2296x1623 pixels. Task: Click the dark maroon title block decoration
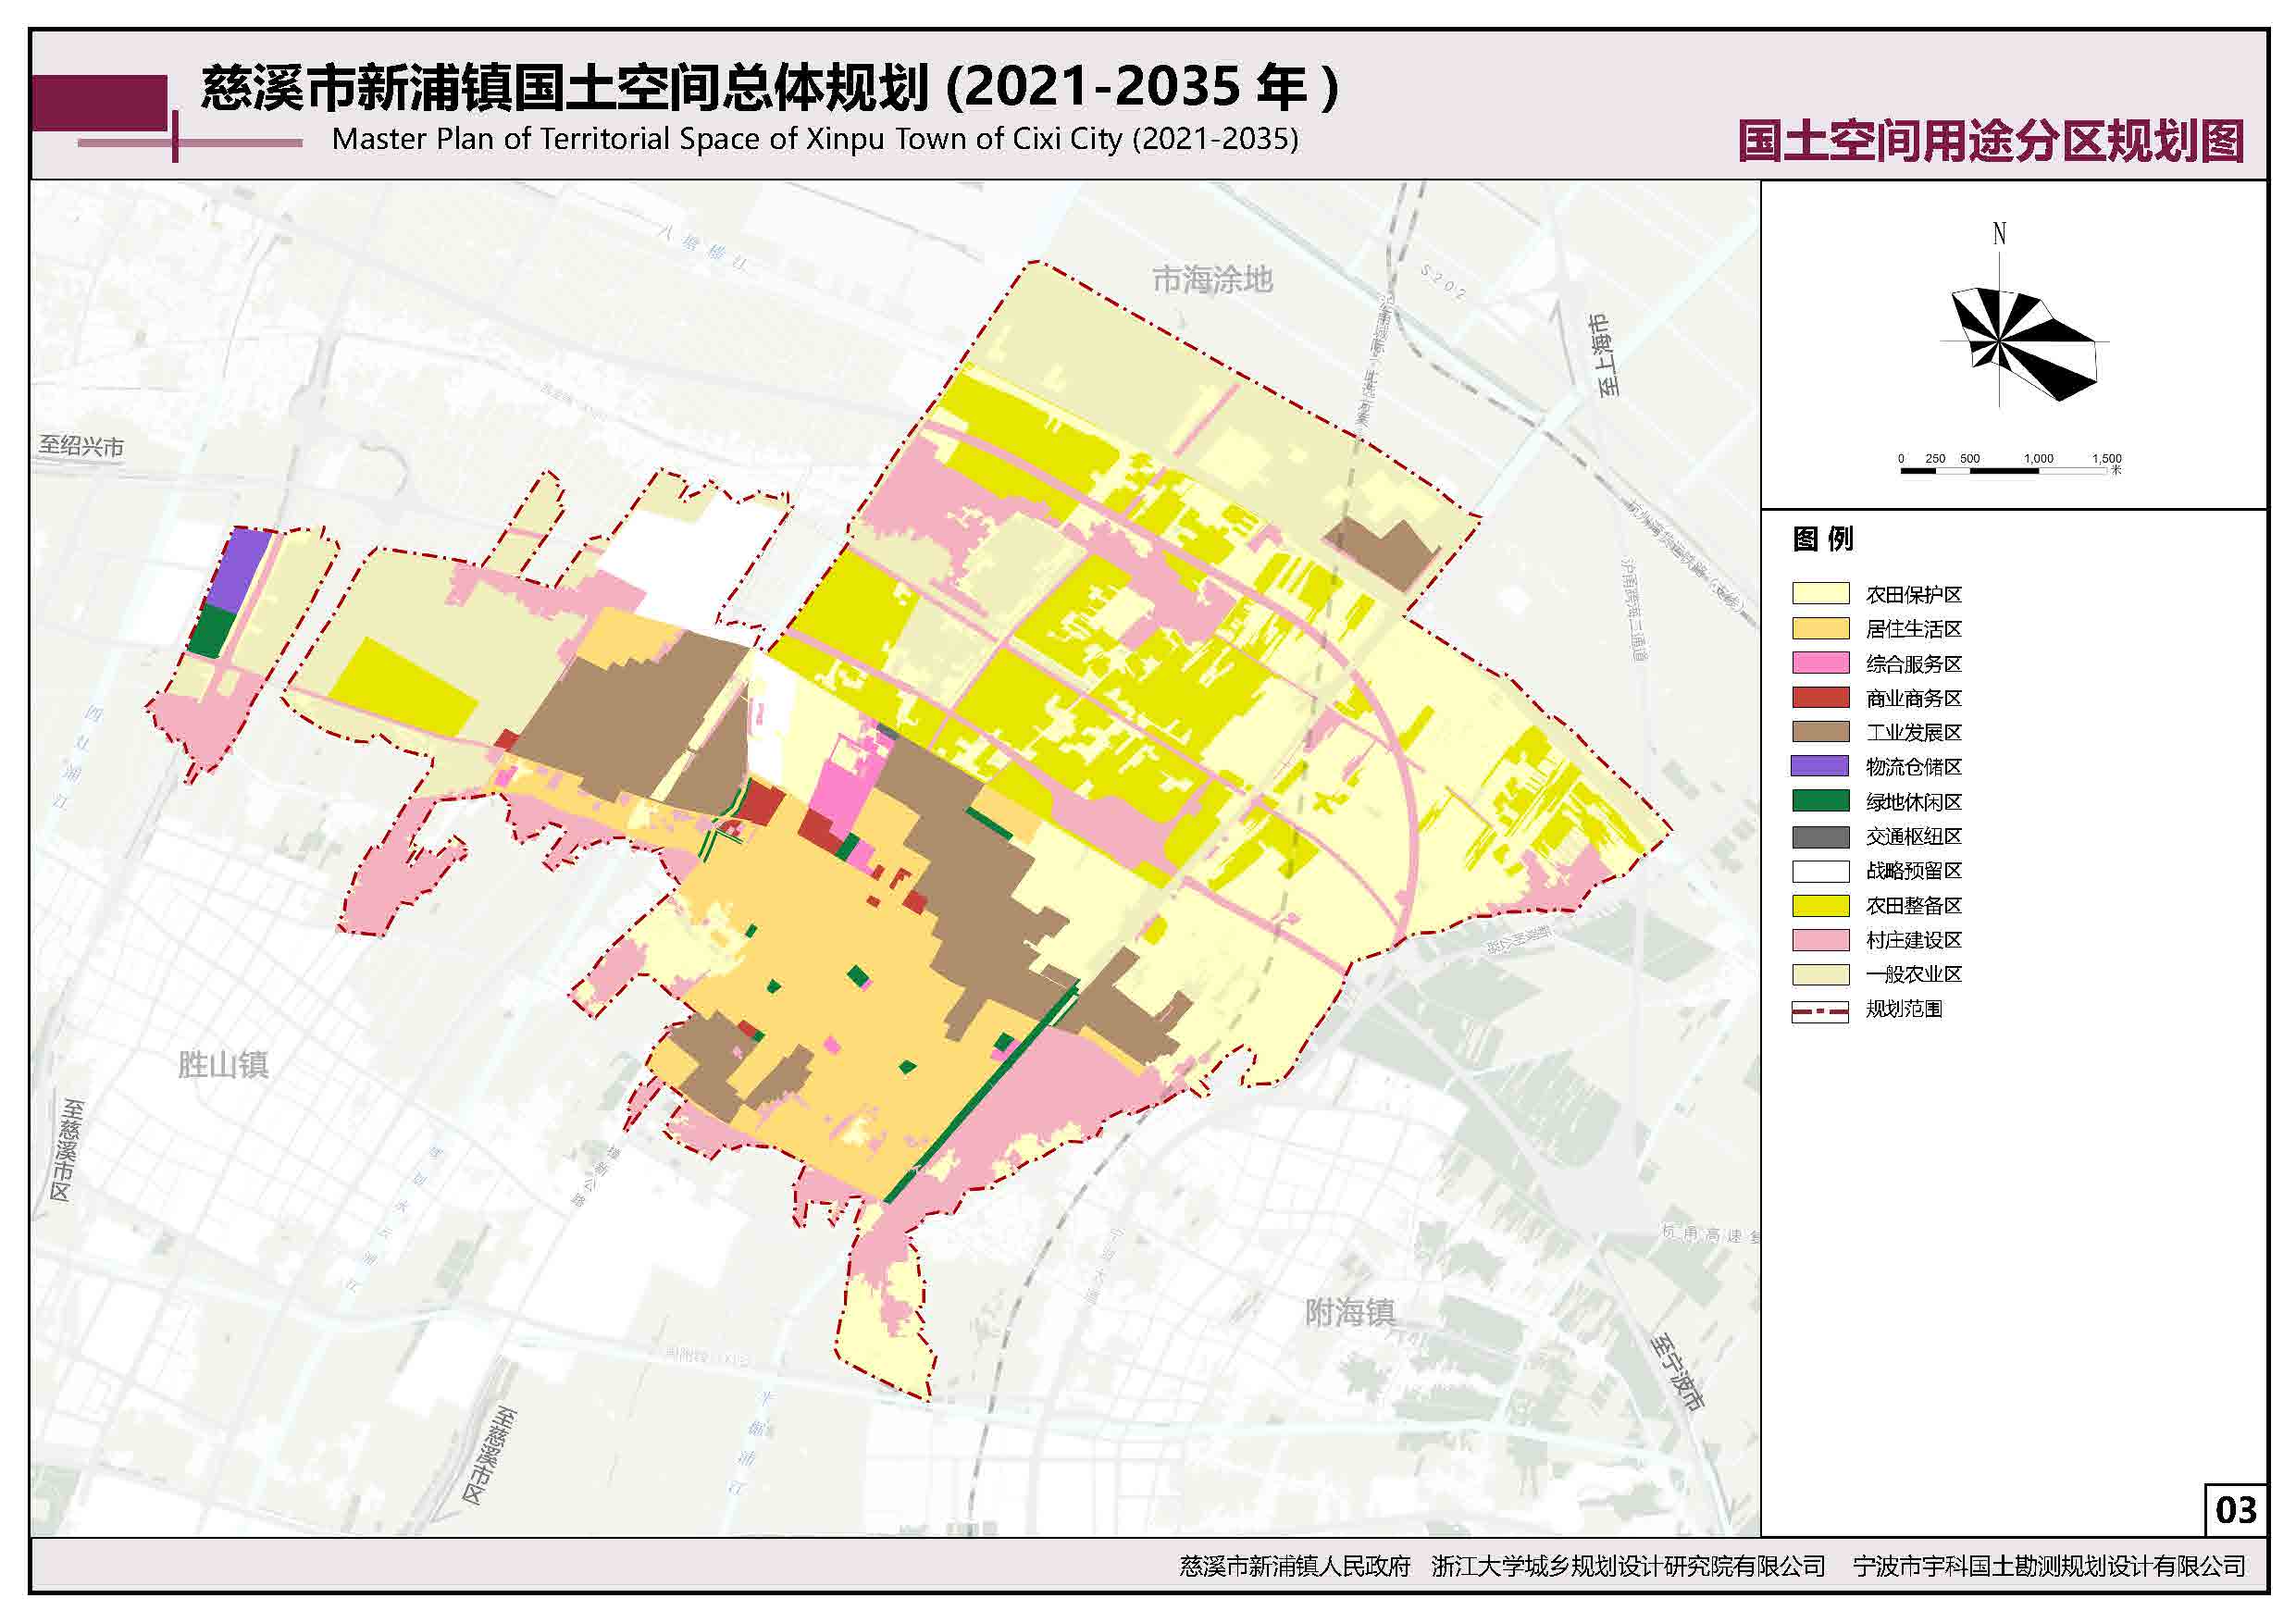click(x=99, y=102)
